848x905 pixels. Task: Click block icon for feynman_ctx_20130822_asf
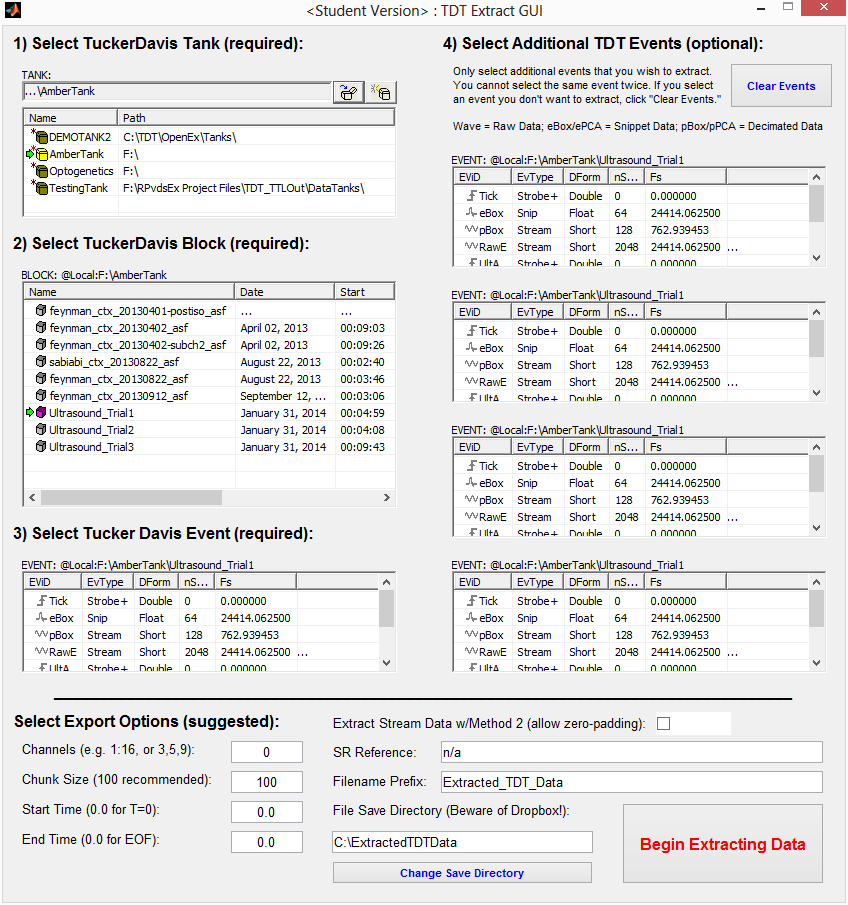tap(41, 379)
